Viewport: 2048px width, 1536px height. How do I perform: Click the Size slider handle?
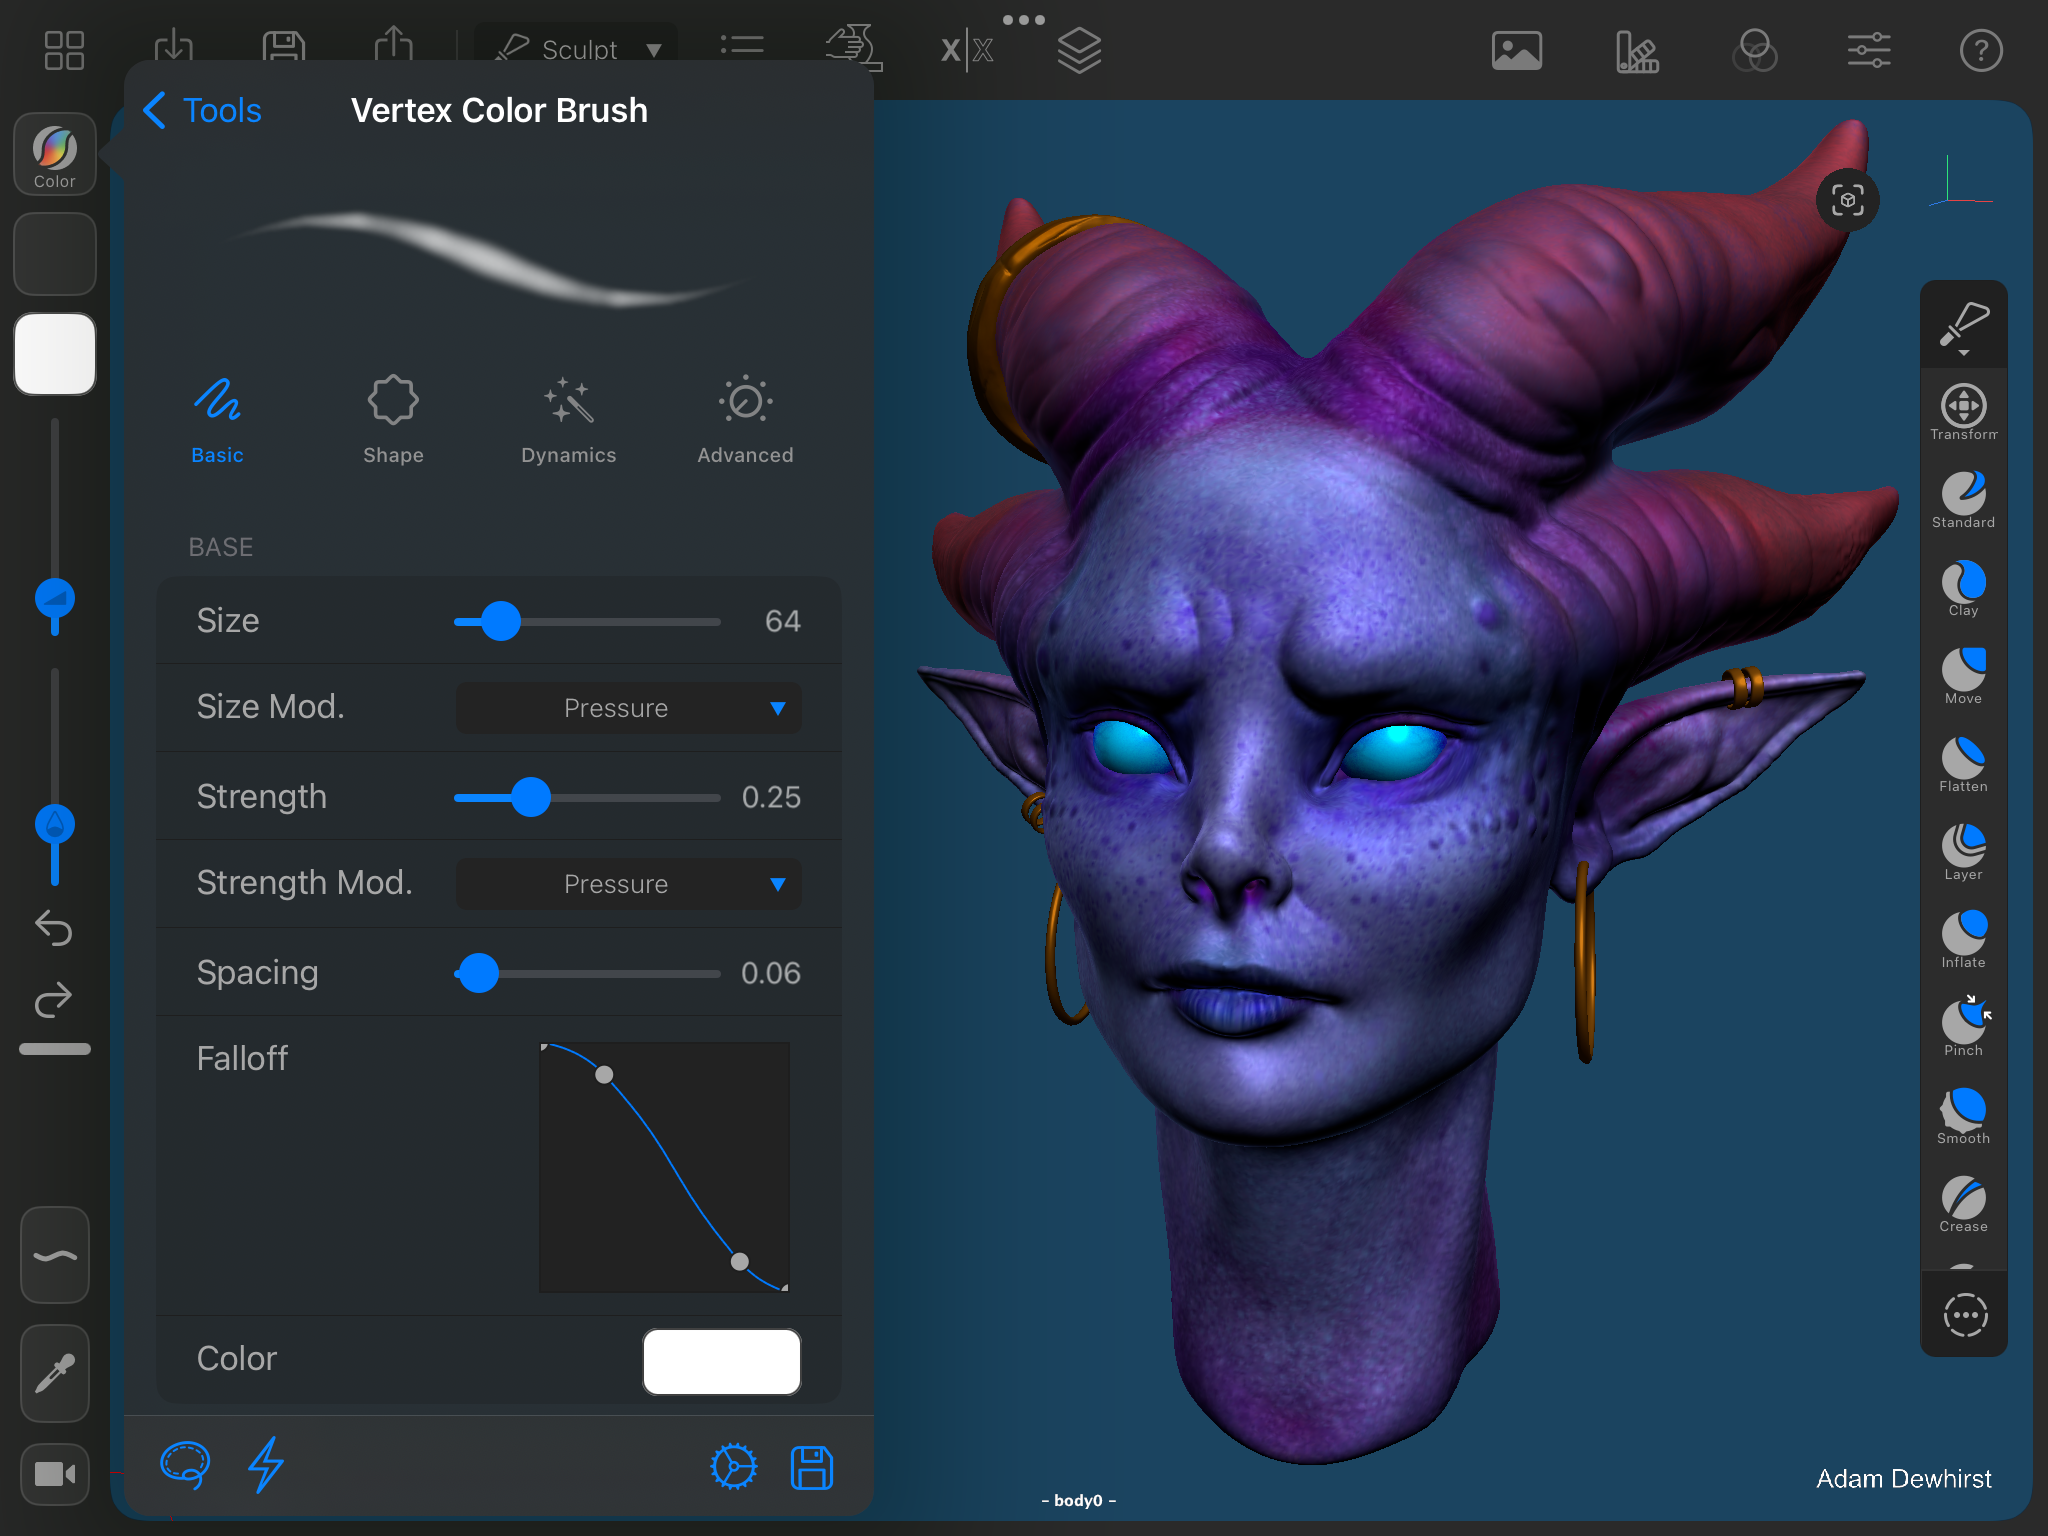(500, 621)
